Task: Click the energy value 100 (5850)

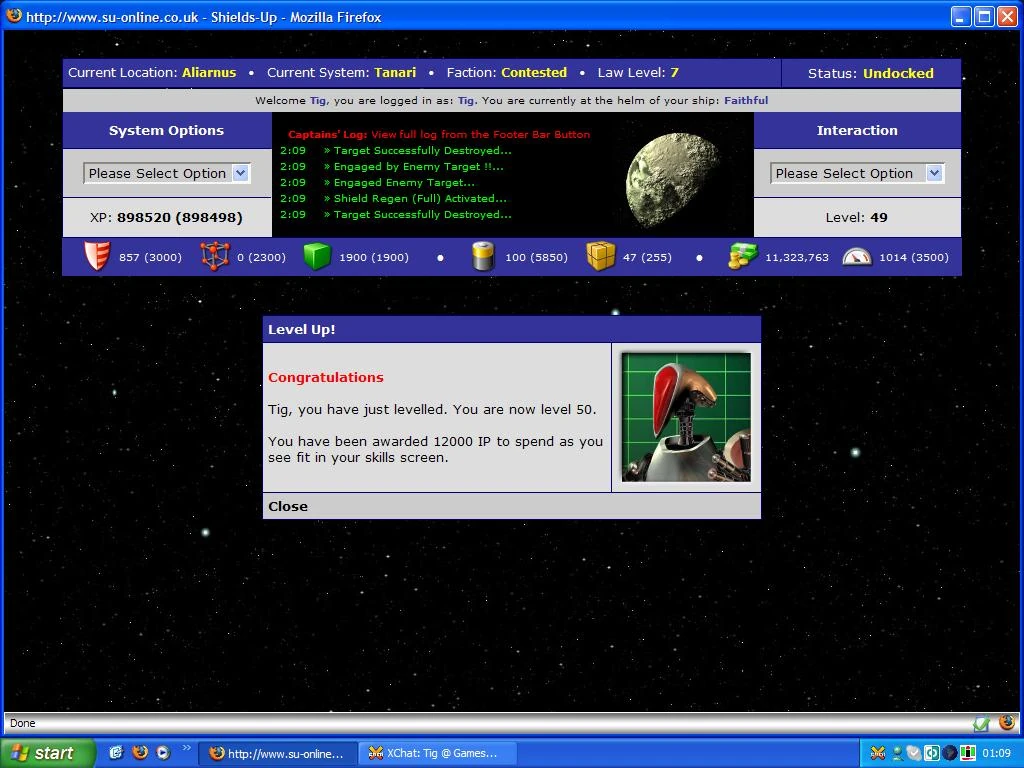Action: pos(536,257)
